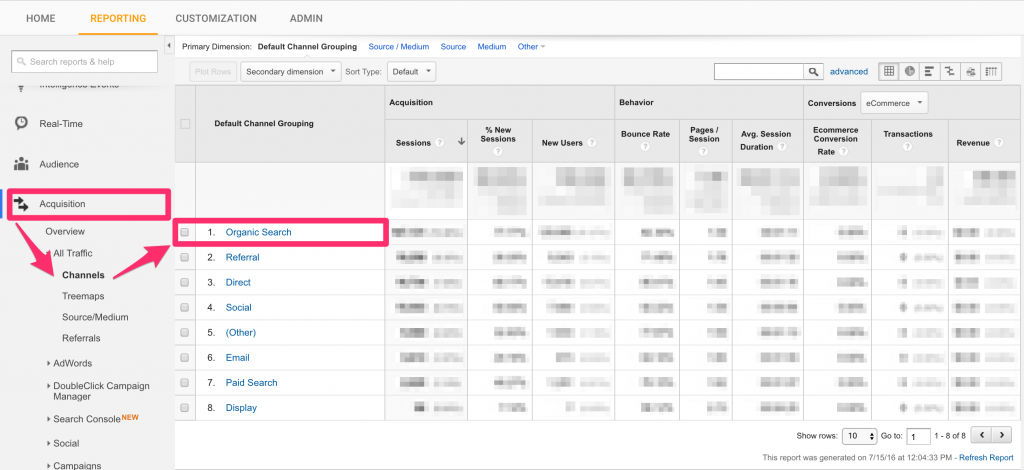Click the Refresh Report link
1024x470 pixels.
[986, 458]
